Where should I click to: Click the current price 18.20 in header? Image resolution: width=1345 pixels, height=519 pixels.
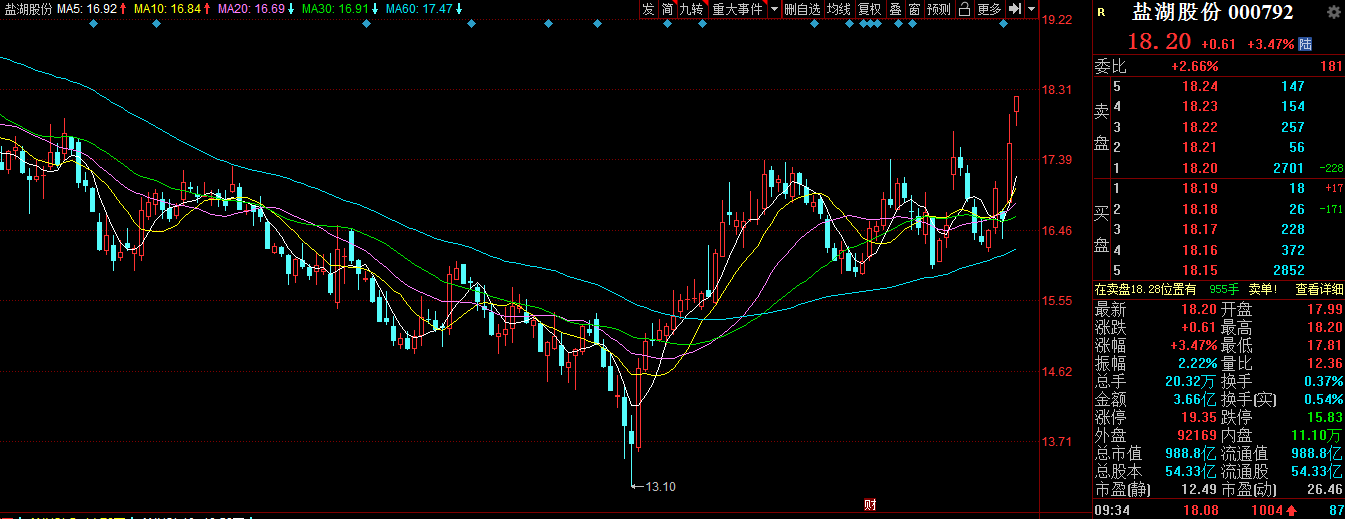coord(1159,43)
